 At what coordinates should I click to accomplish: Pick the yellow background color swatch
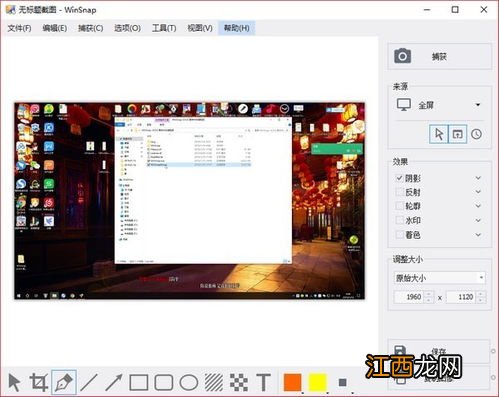click(317, 382)
